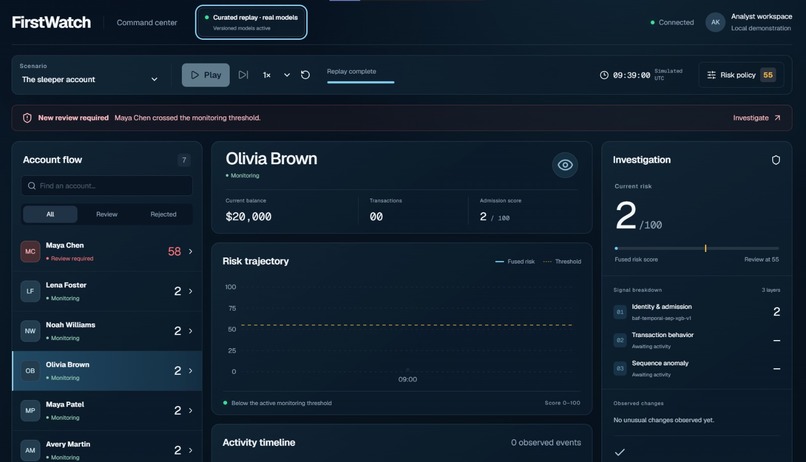This screenshot has height=462, width=806.
Task: Click the arrow icon beside Investigate
Action: coord(777,118)
